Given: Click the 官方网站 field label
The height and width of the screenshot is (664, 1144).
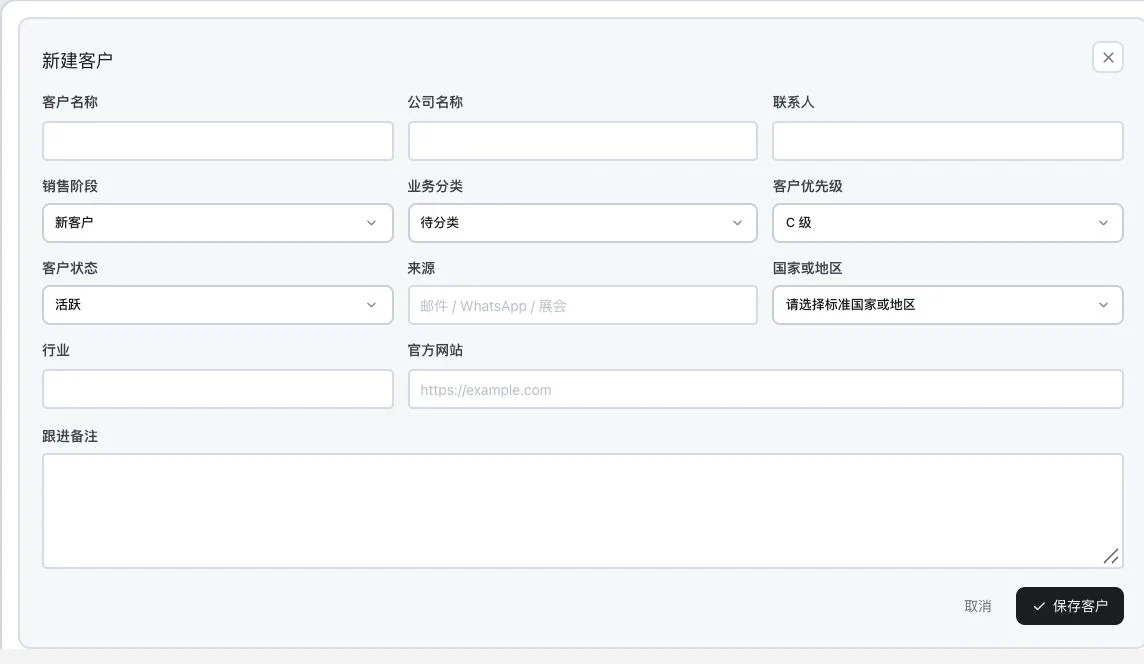Looking at the screenshot, I should (x=436, y=350).
